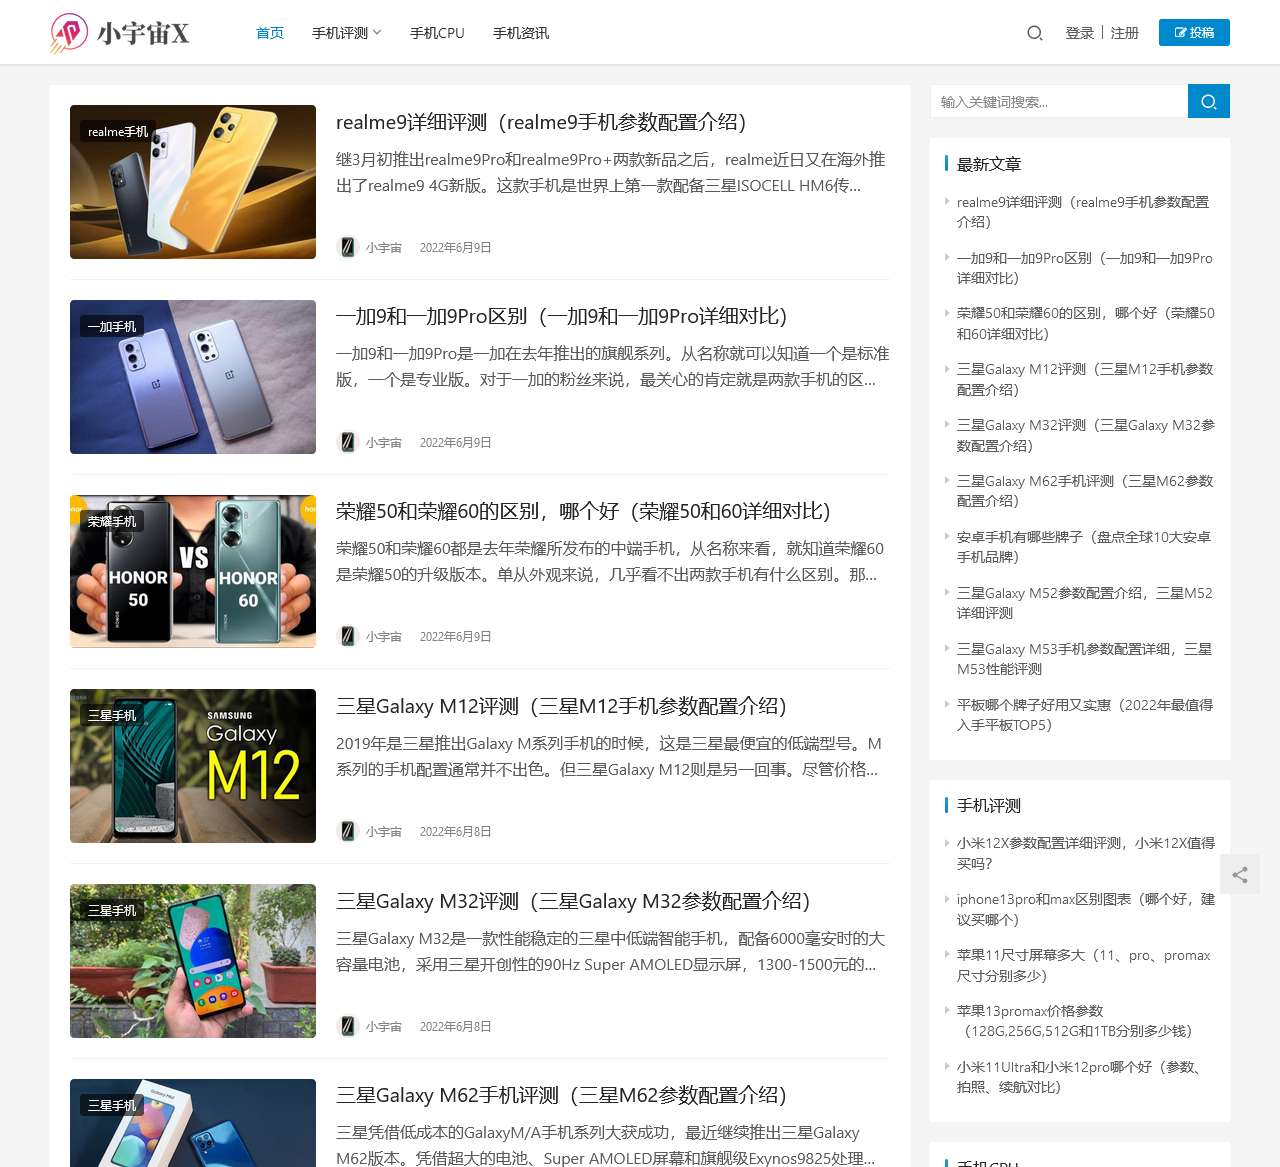Click the 荣耀手机 category tag

(x=112, y=521)
